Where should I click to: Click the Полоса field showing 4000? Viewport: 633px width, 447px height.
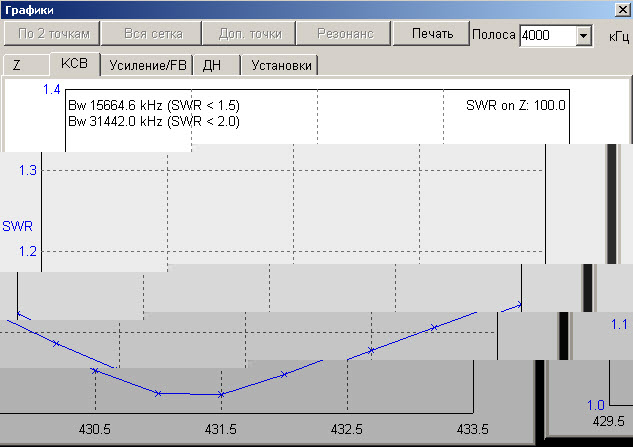[545, 36]
